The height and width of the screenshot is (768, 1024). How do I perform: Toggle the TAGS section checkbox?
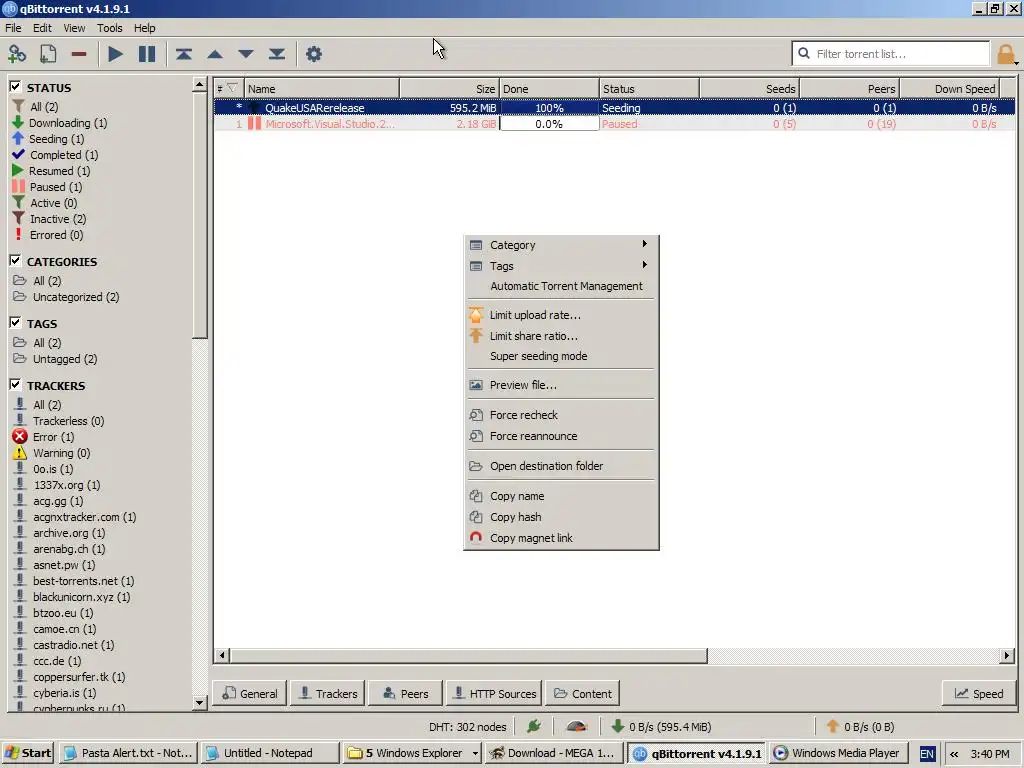pyautogui.click(x=16, y=323)
